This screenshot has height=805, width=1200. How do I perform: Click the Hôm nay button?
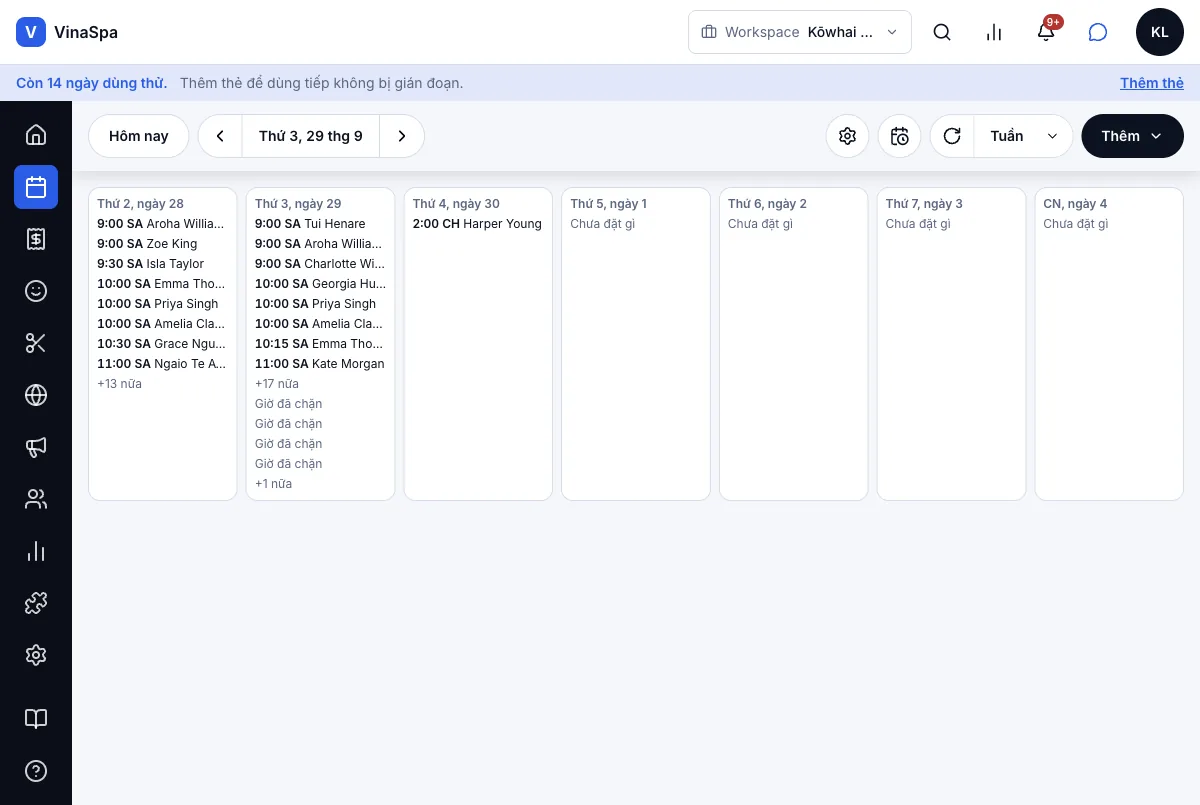139,136
